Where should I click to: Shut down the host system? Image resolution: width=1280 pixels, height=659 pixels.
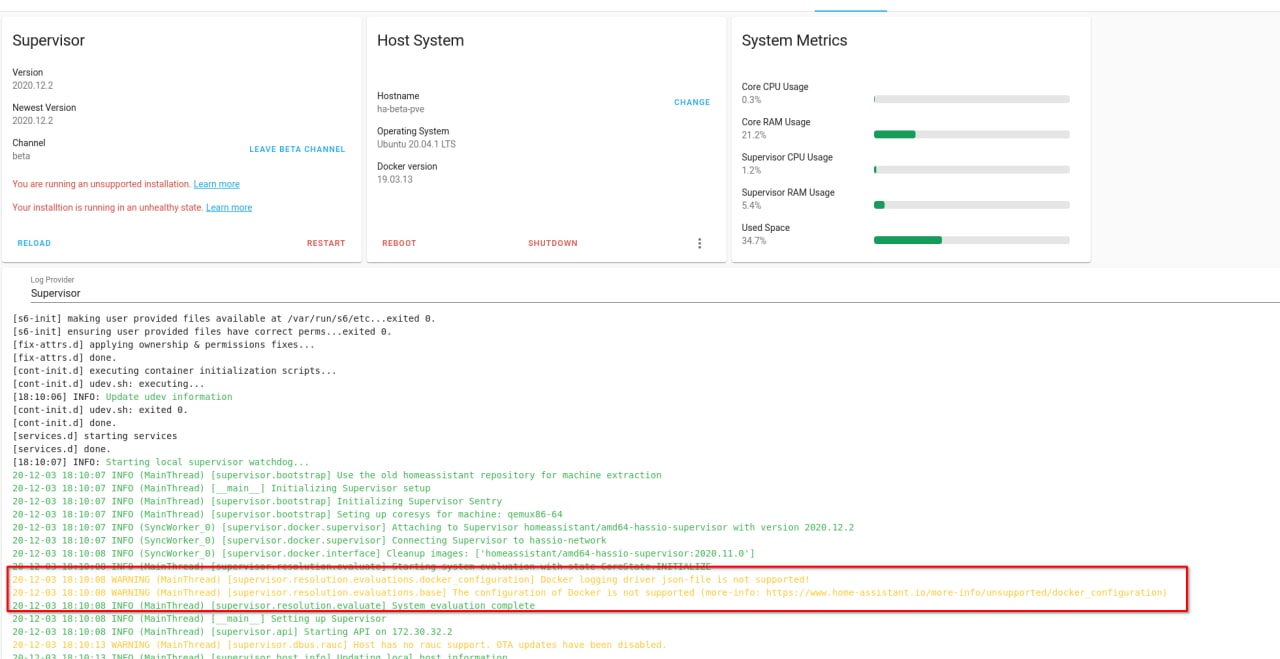coord(553,243)
